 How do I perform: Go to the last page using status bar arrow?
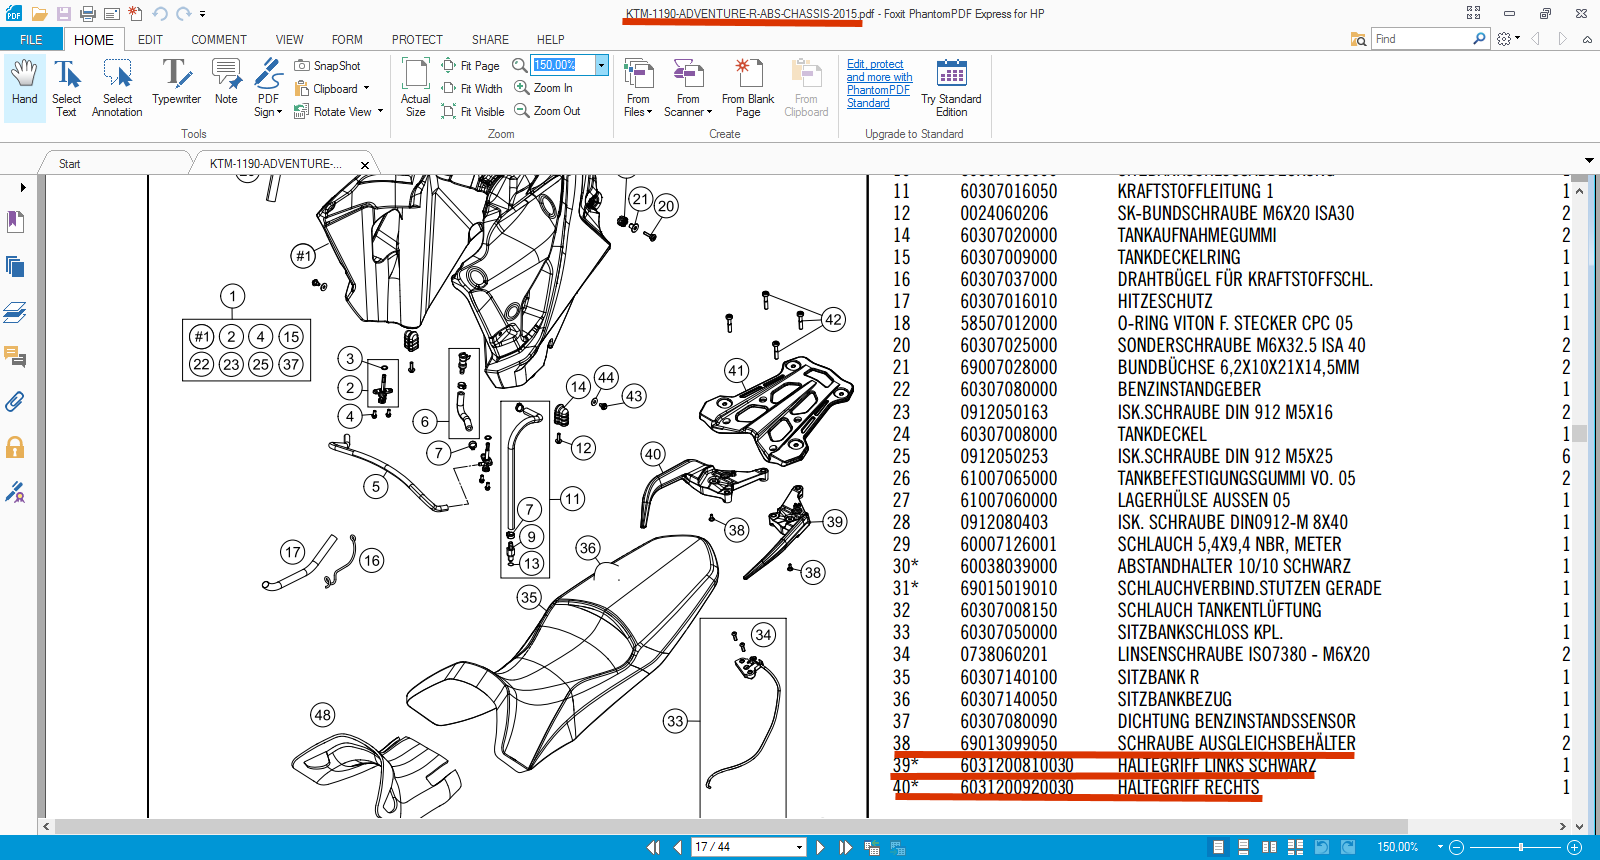pos(845,847)
